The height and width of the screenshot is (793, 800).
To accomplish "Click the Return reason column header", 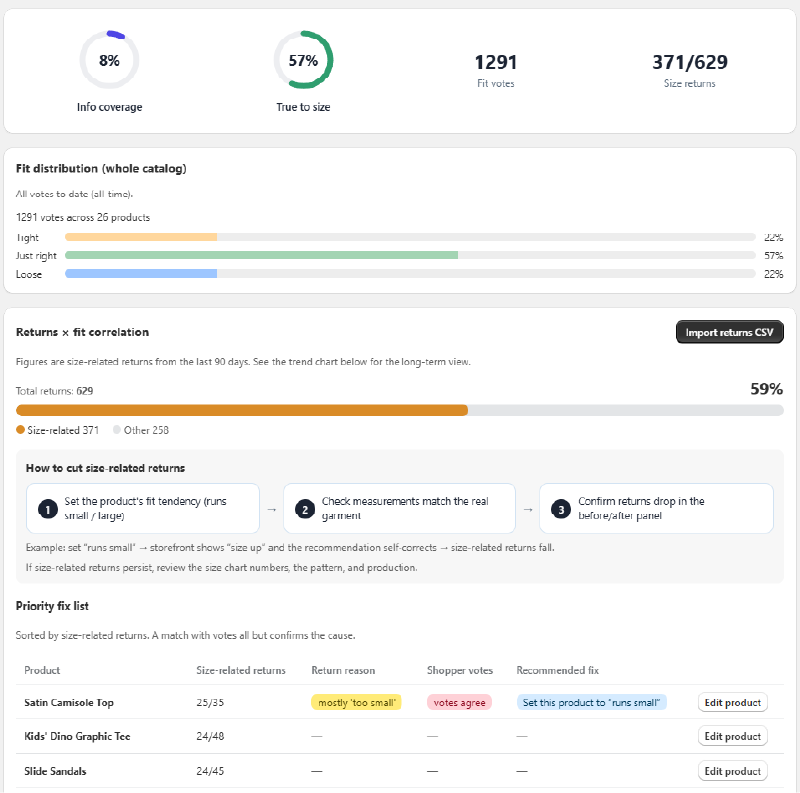I will pyautogui.click(x=343, y=670).
